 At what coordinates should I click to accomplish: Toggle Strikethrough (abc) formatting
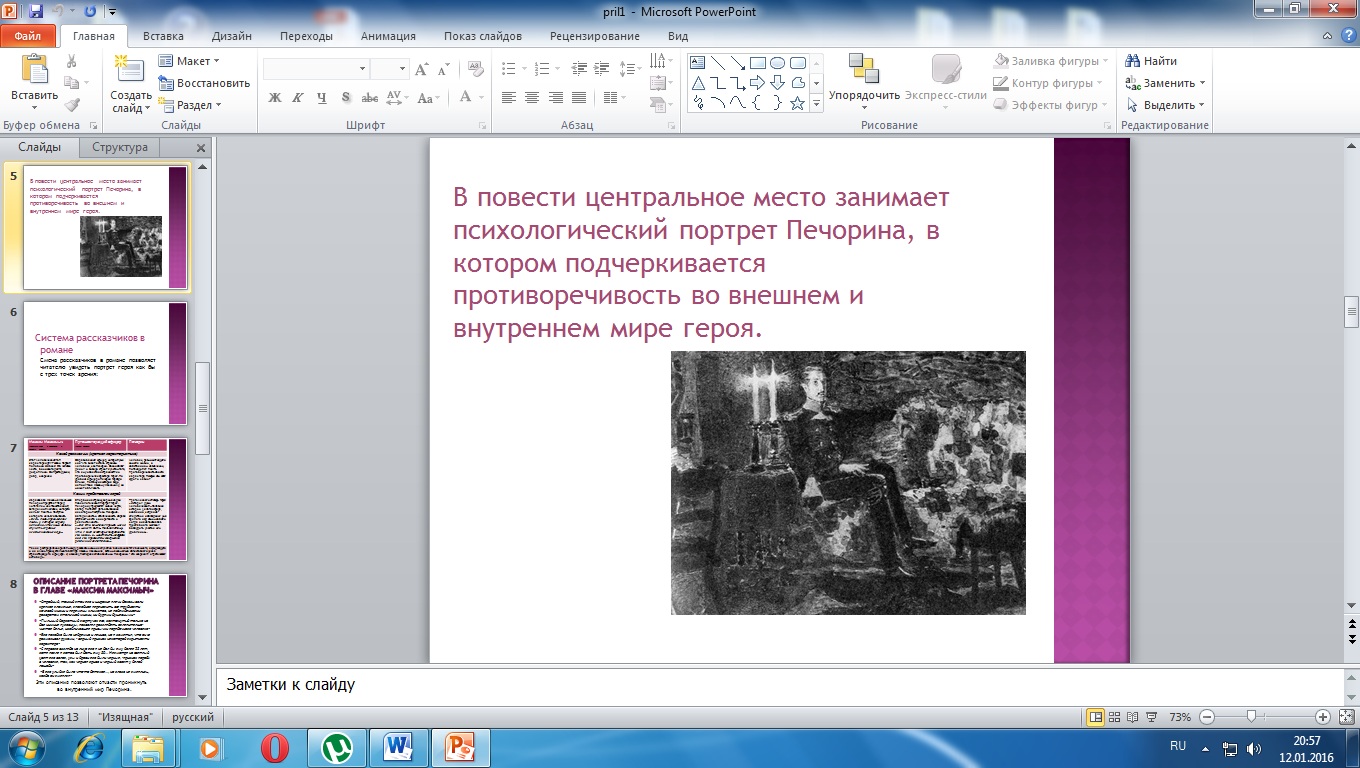(369, 98)
